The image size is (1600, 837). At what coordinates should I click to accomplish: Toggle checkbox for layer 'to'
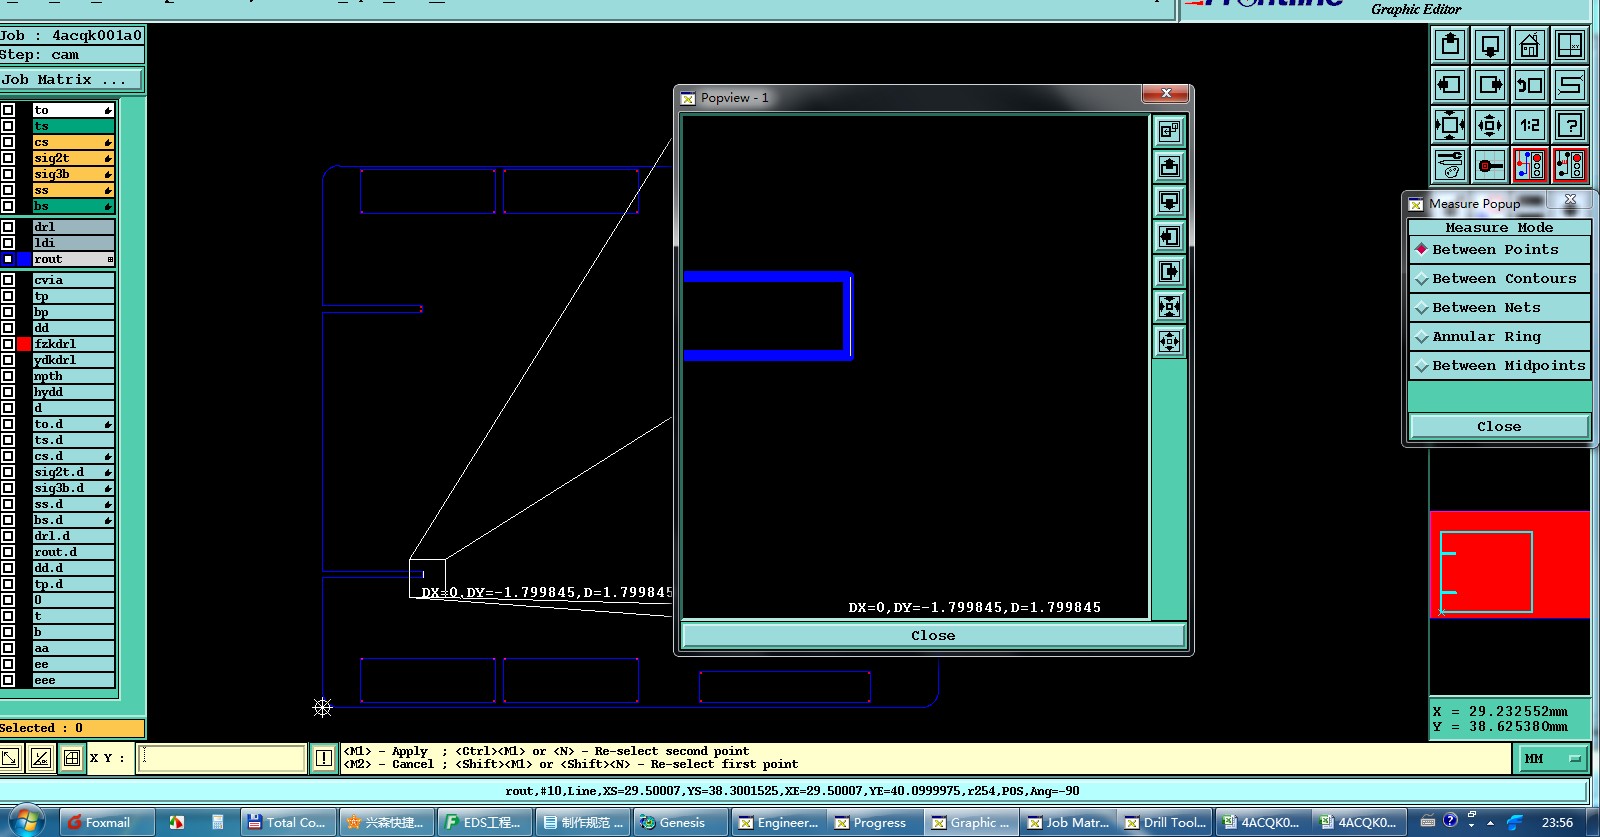coord(8,110)
